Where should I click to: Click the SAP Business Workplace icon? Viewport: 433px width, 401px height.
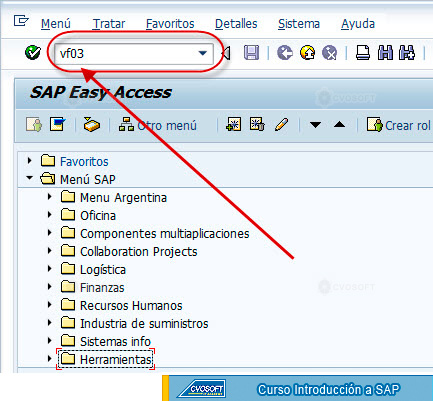point(92,125)
